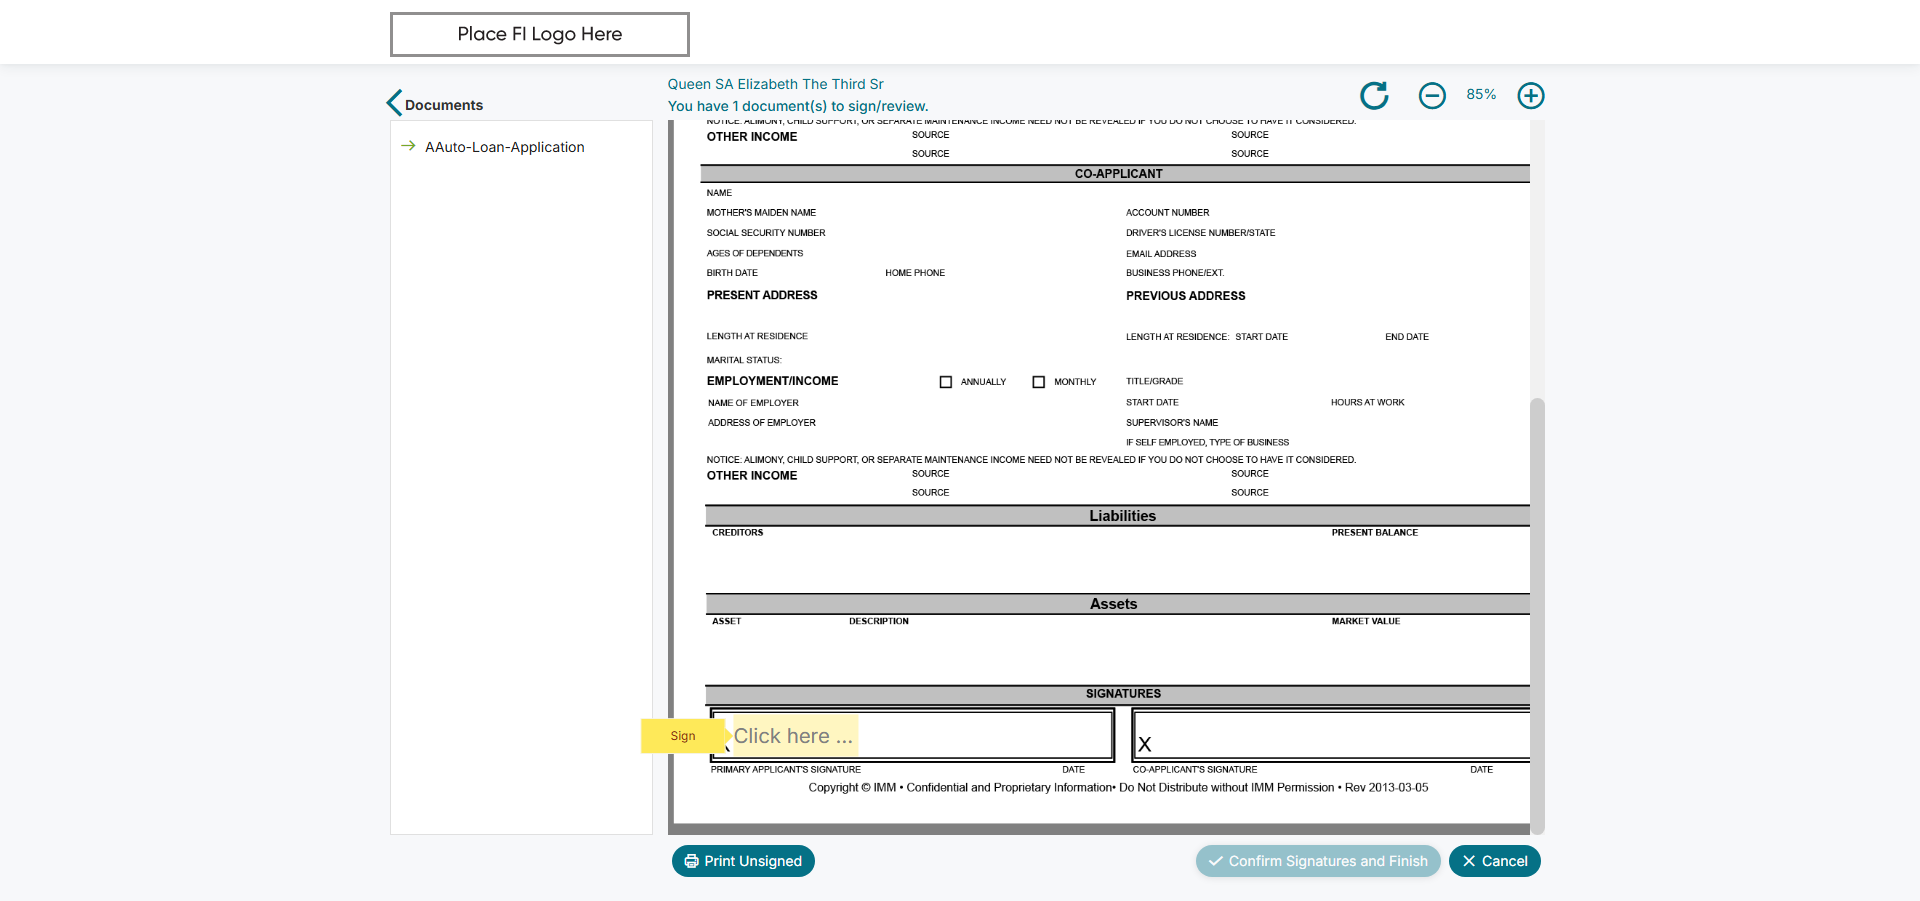Image resolution: width=1920 pixels, height=901 pixels.
Task: Click the CO-APPLICANT'S SIGNATURE caption
Action: coord(1195,770)
